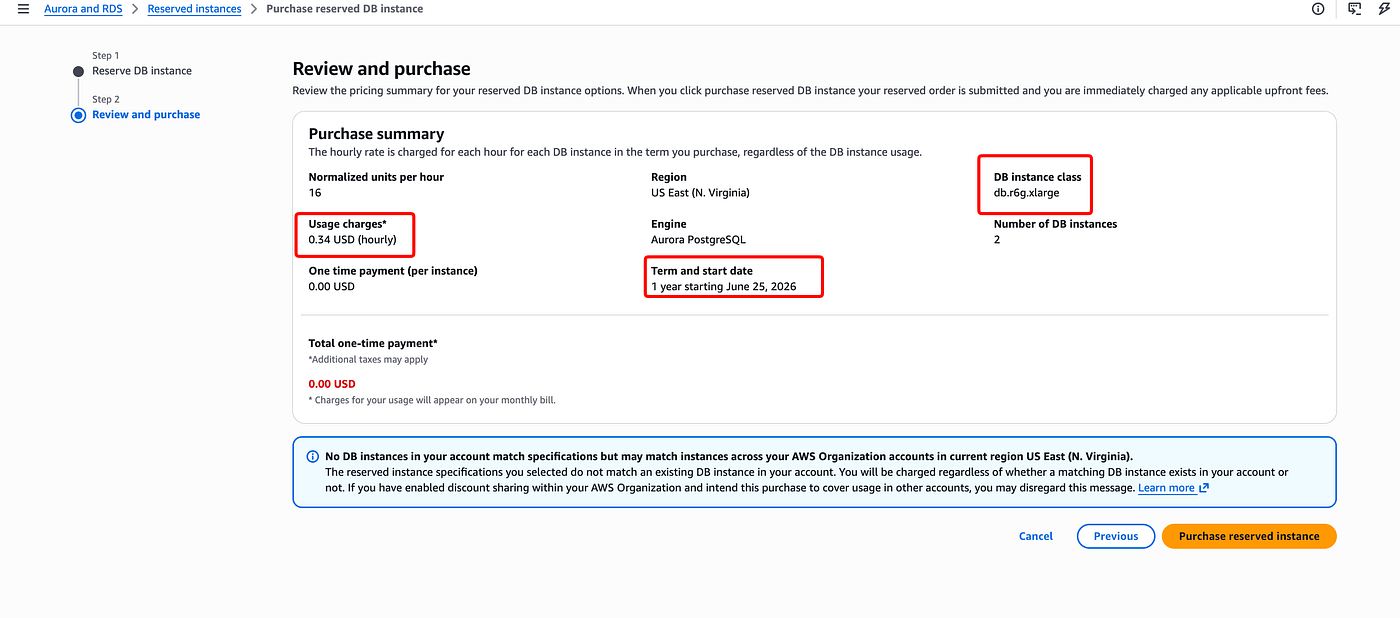1400x618 pixels.
Task: Click the Step 2 radio indicator
Action: 78,115
